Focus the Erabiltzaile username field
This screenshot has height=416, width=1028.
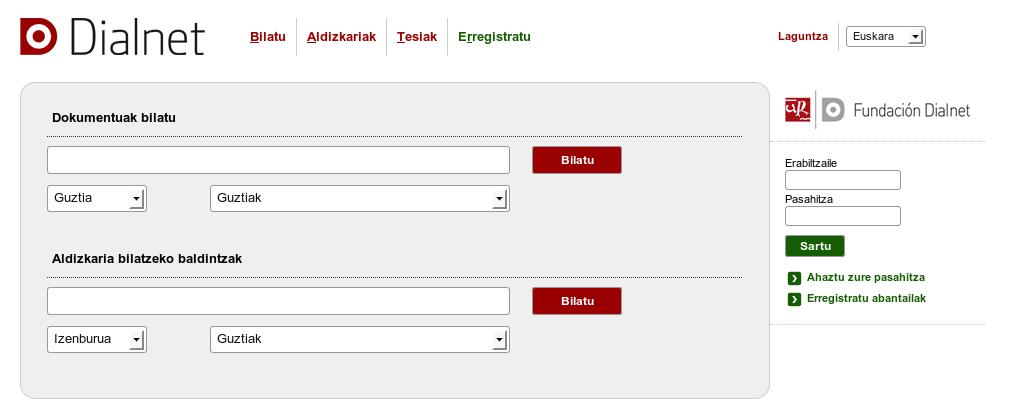click(843, 180)
